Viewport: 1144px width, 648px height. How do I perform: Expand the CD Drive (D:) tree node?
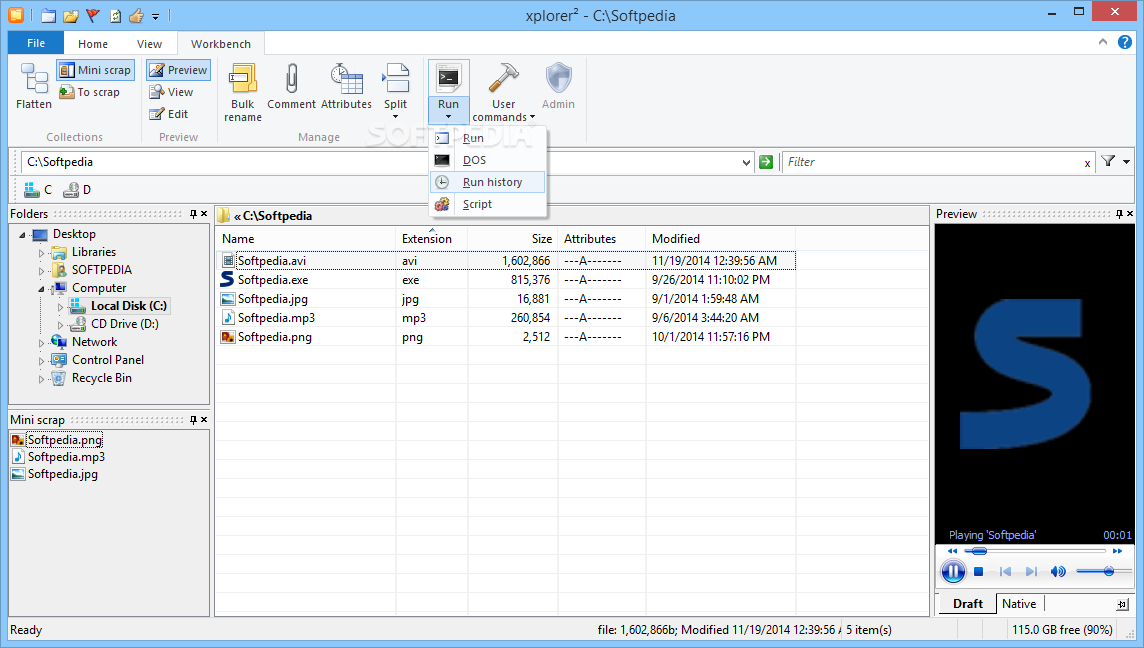click(60, 325)
